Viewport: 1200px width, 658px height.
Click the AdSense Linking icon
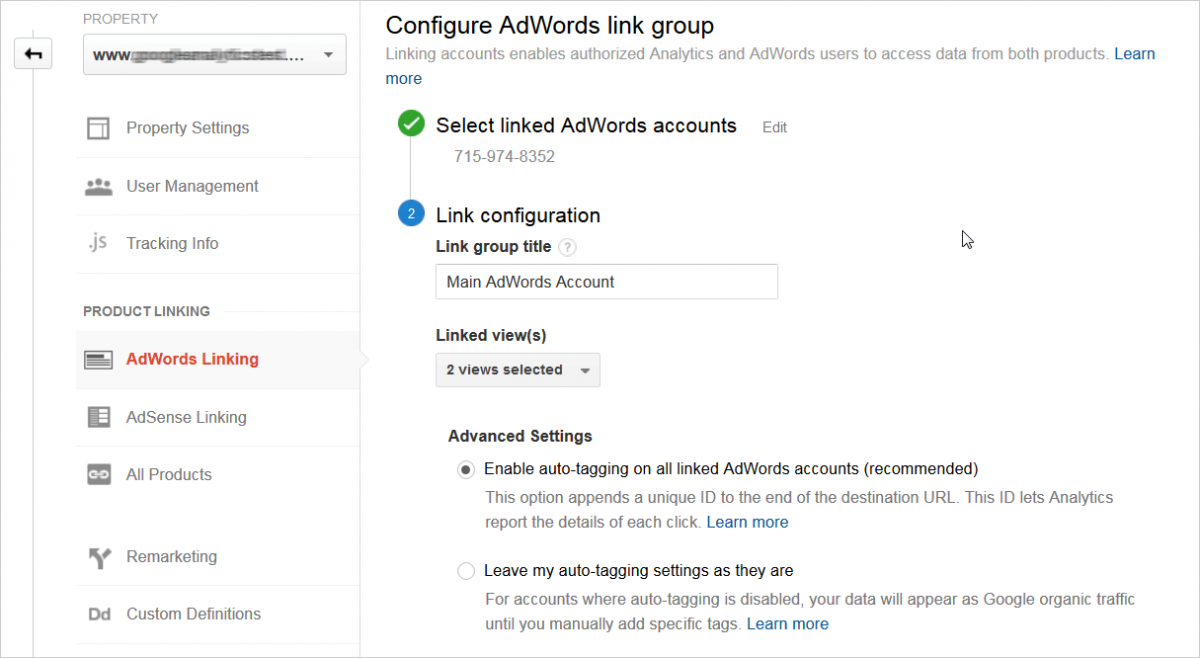(98, 417)
